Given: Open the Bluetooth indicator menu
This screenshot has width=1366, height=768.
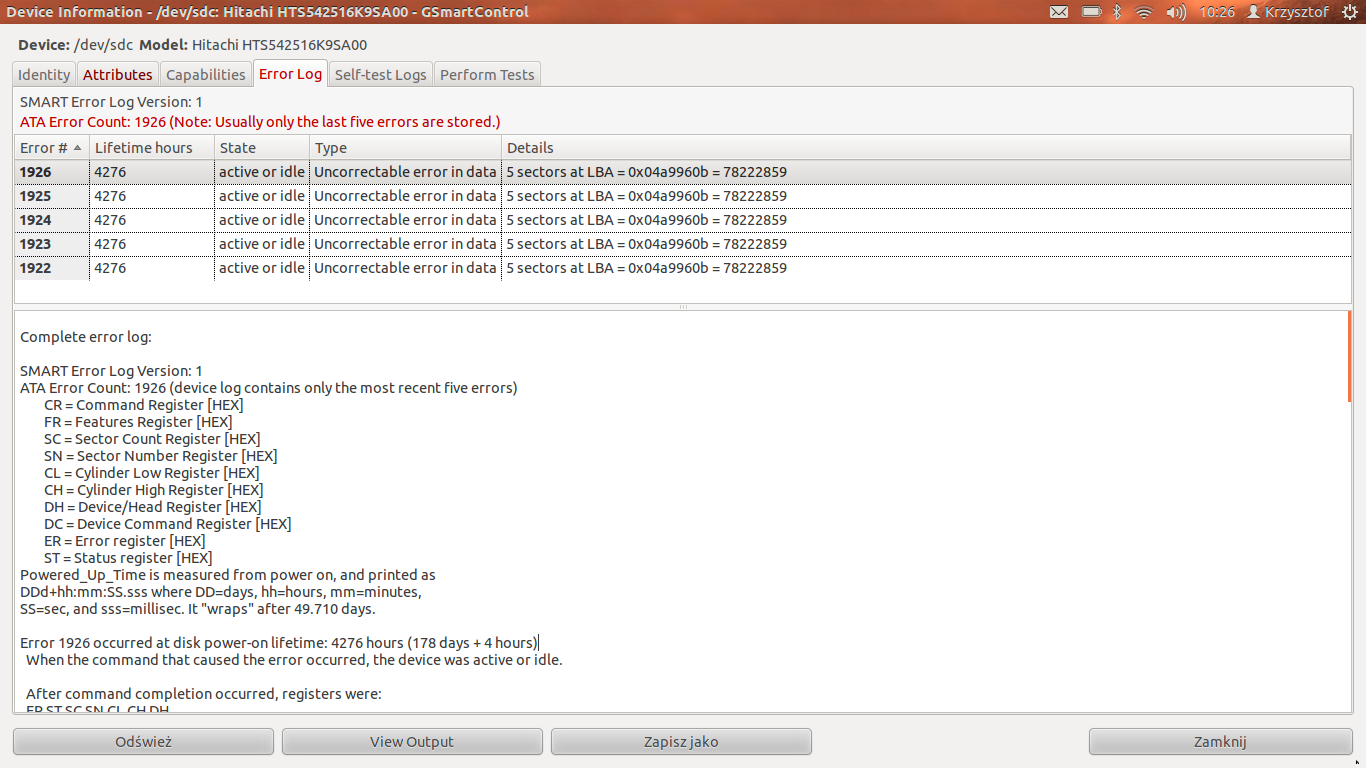Looking at the screenshot, I should (x=1119, y=12).
